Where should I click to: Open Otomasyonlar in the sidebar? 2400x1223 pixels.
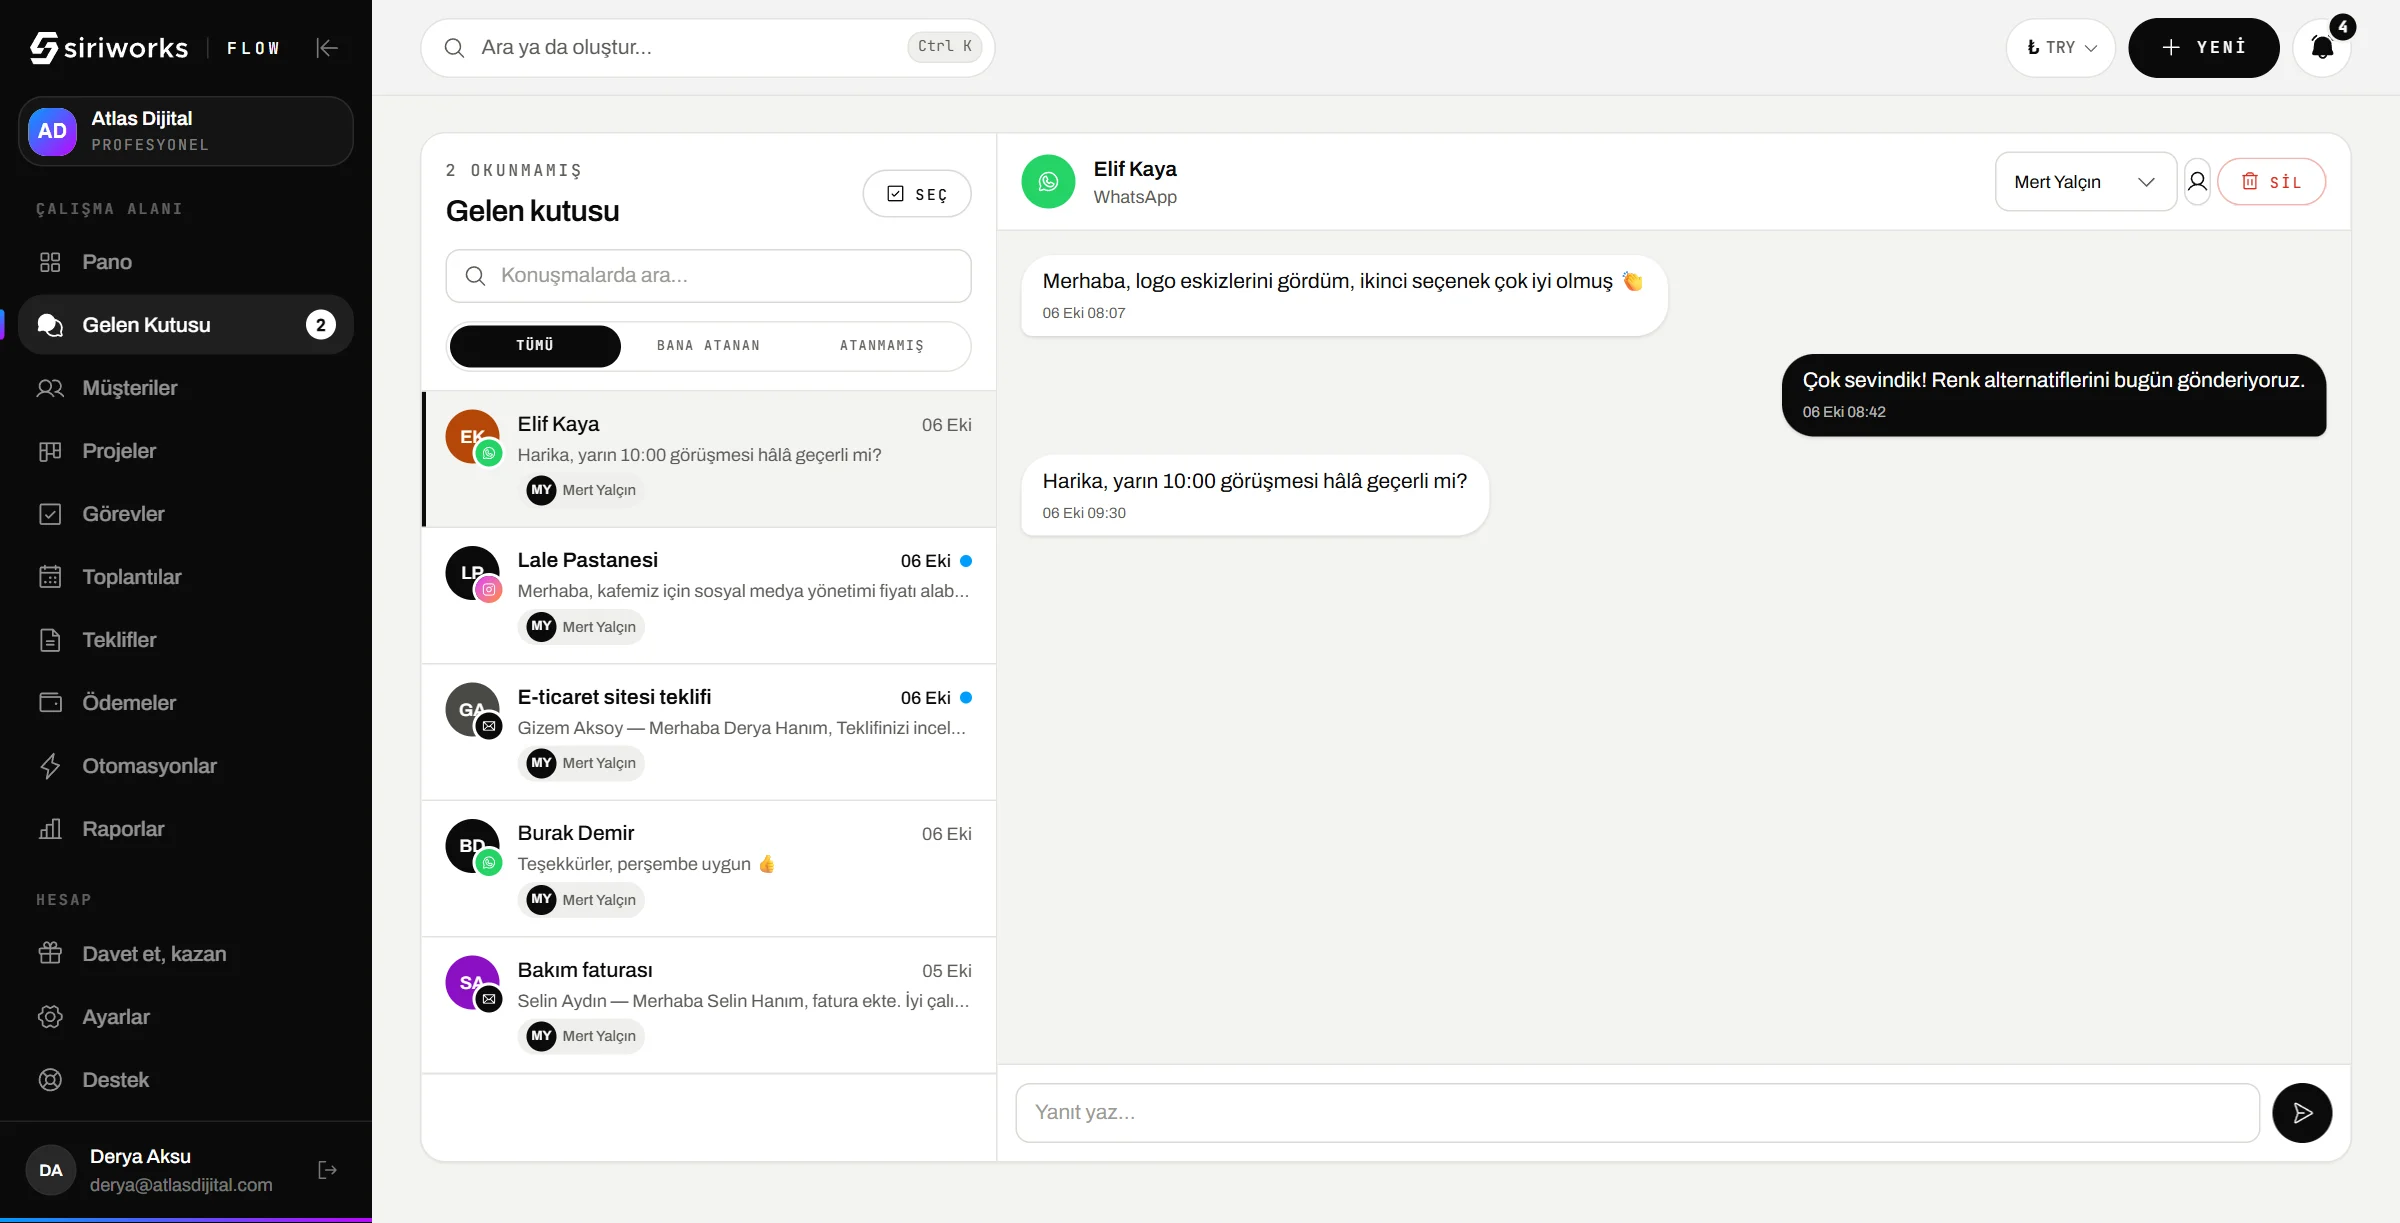click(x=186, y=766)
